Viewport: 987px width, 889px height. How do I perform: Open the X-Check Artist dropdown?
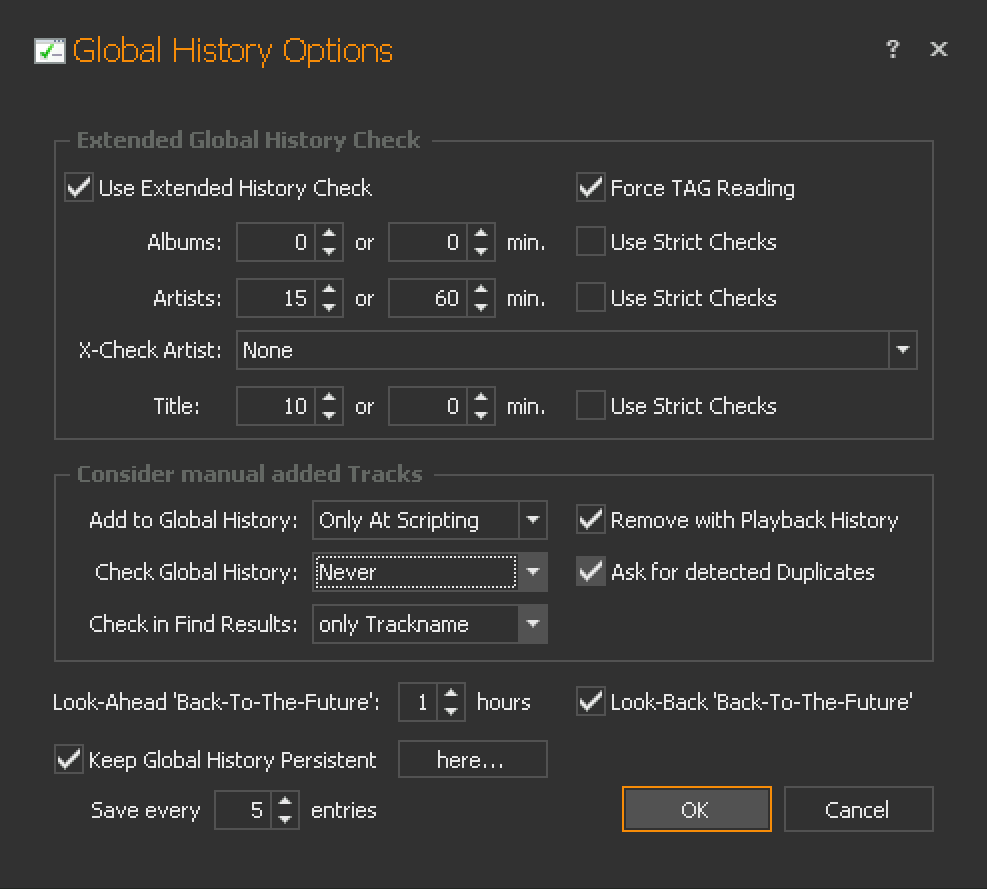point(903,350)
